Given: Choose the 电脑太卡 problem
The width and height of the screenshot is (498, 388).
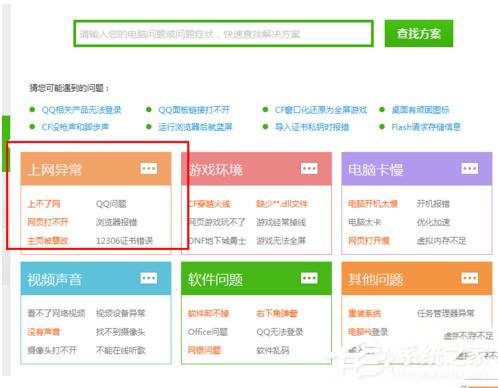Looking at the screenshot, I should click(x=364, y=222).
